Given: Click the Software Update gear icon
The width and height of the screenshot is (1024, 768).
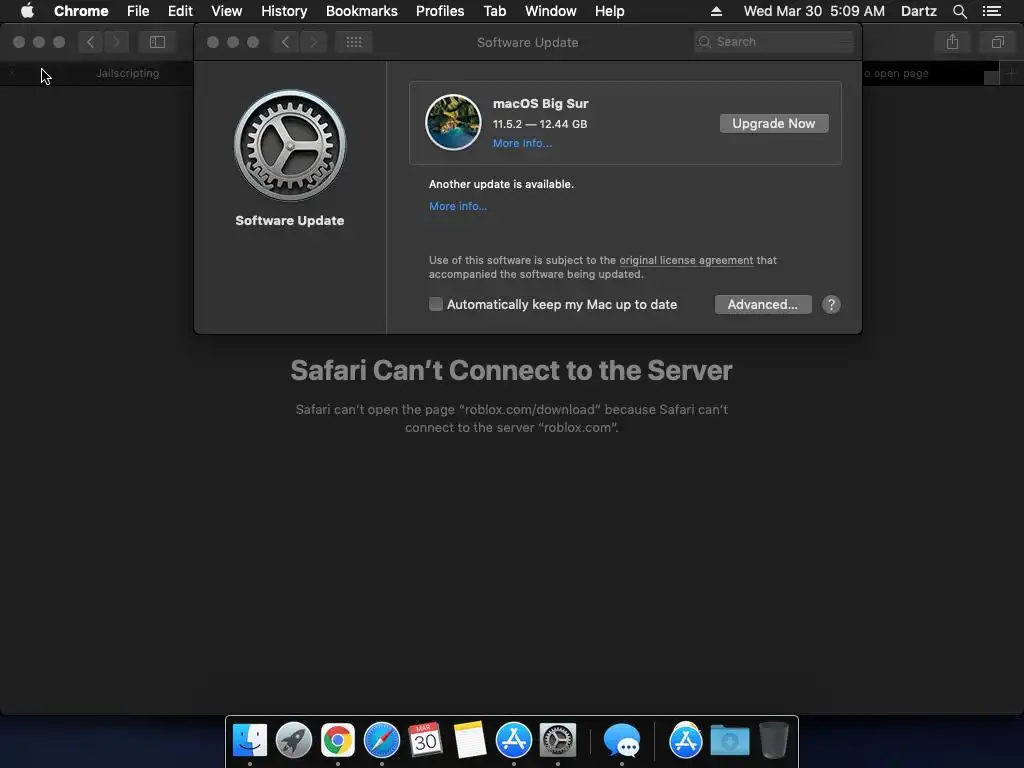Looking at the screenshot, I should point(290,145).
